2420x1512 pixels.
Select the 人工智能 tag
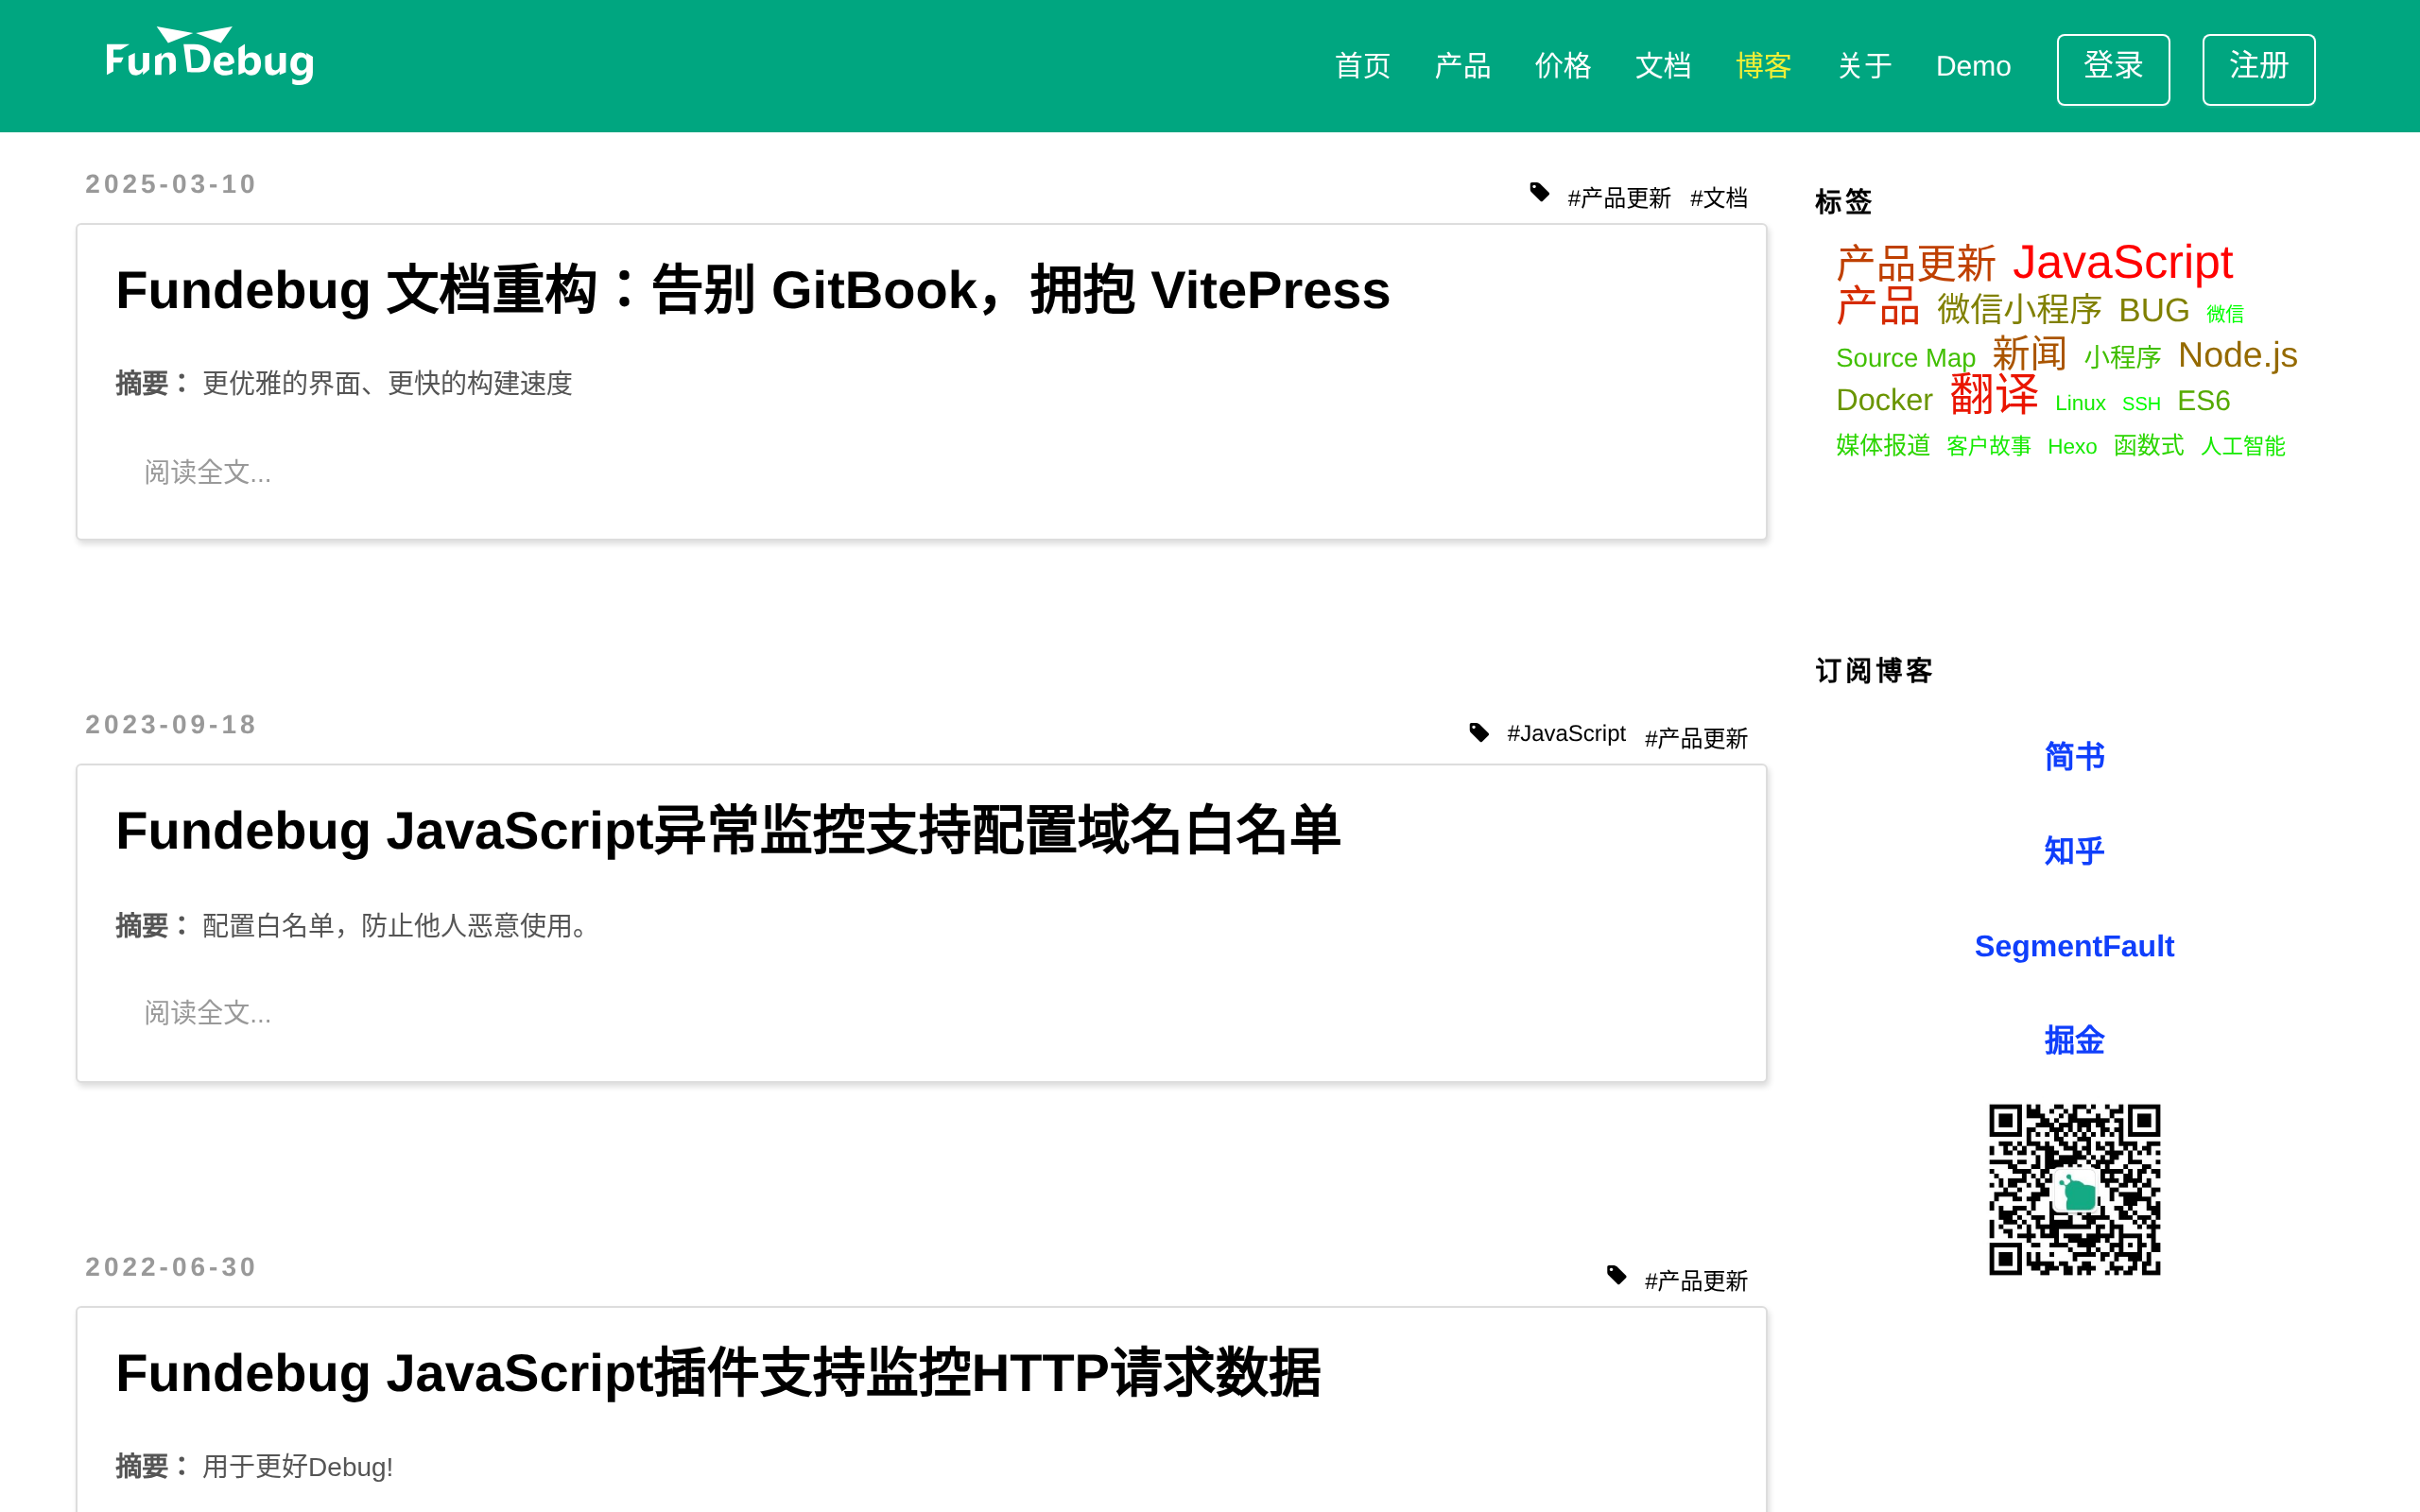2243,446
